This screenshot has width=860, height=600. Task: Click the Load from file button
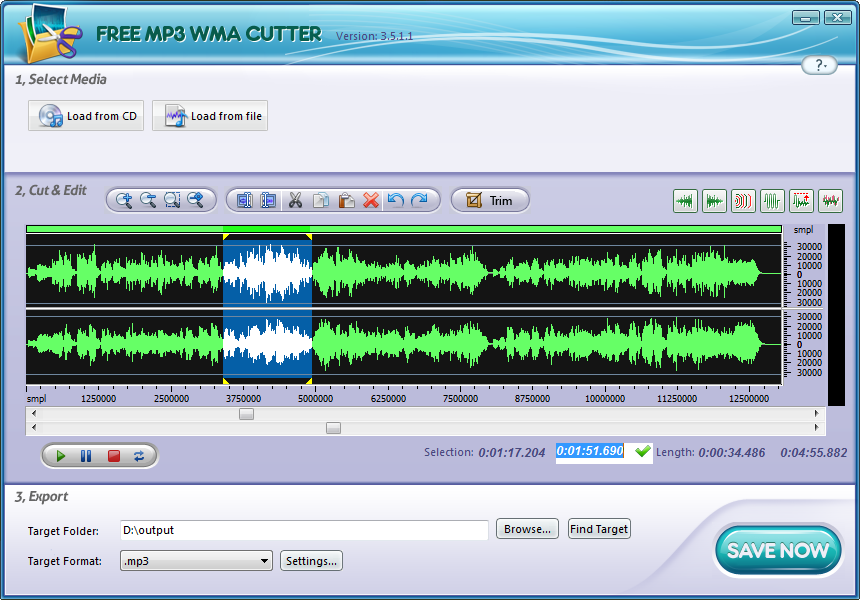point(211,116)
